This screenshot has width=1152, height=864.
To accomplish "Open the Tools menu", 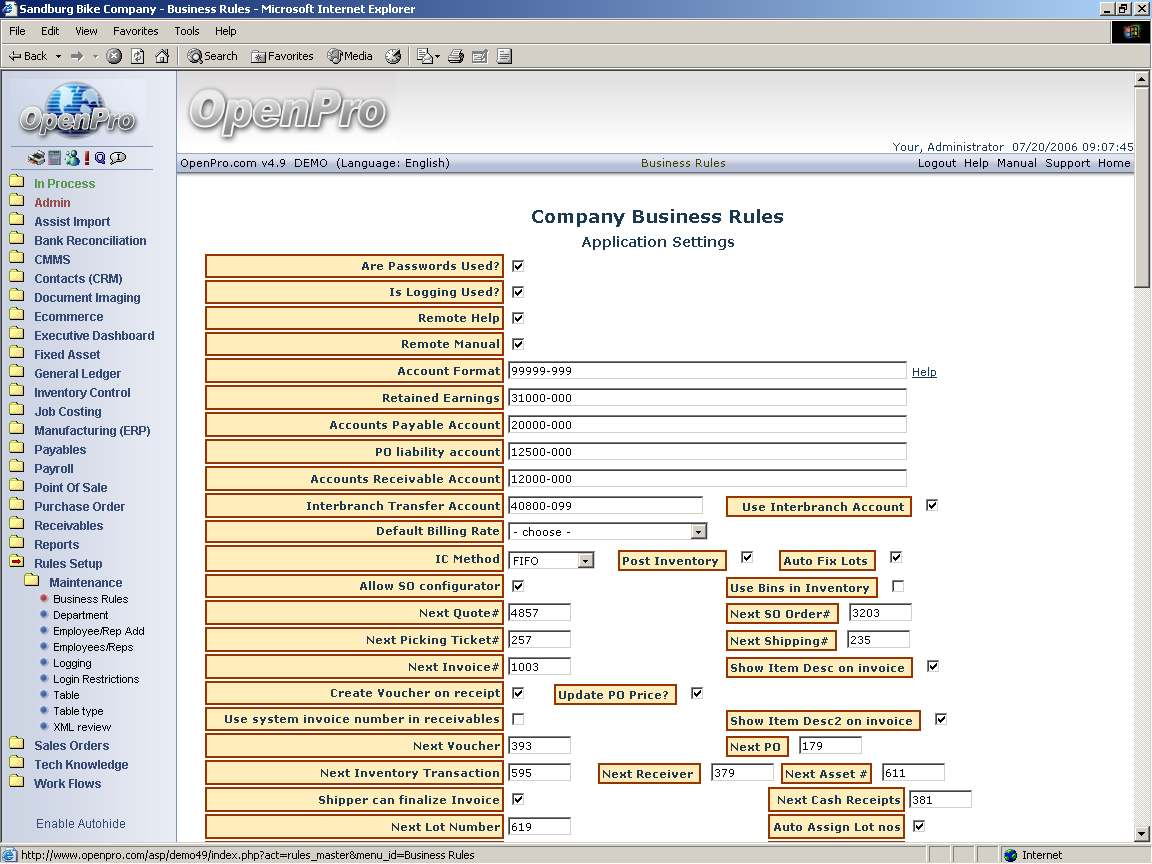I will 187,31.
